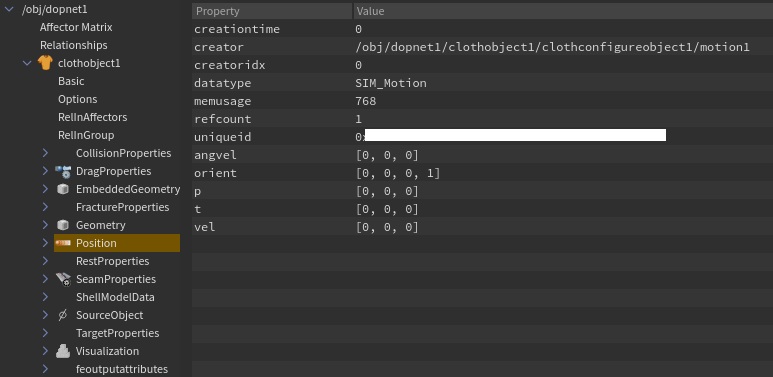Click the SIM_Motion datatype value

tap(390, 83)
